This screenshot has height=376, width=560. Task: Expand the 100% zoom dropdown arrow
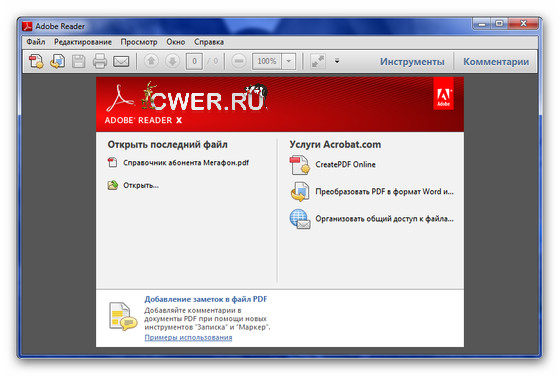pyautogui.click(x=289, y=61)
